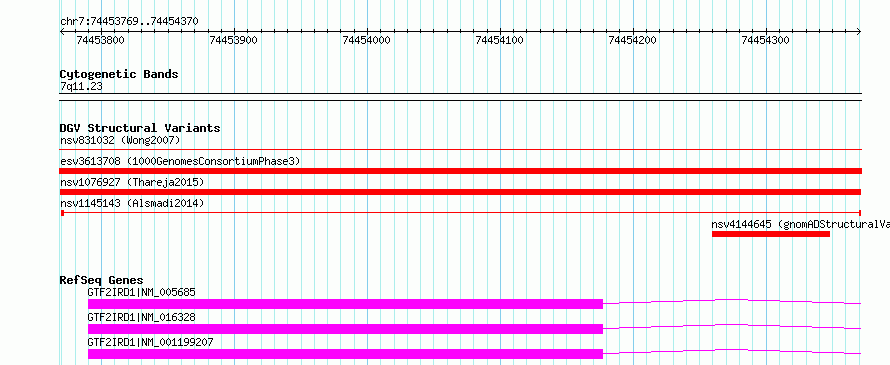The height and width of the screenshot is (365, 890).
Task: Open variant nsv4144645 gnomAD label
Action: pyautogui.click(x=800, y=224)
